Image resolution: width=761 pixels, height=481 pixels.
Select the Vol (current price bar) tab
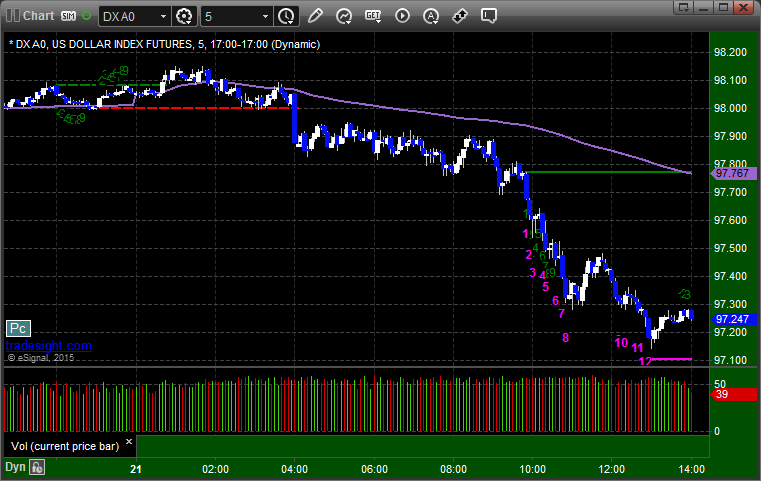[x=65, y=446]
